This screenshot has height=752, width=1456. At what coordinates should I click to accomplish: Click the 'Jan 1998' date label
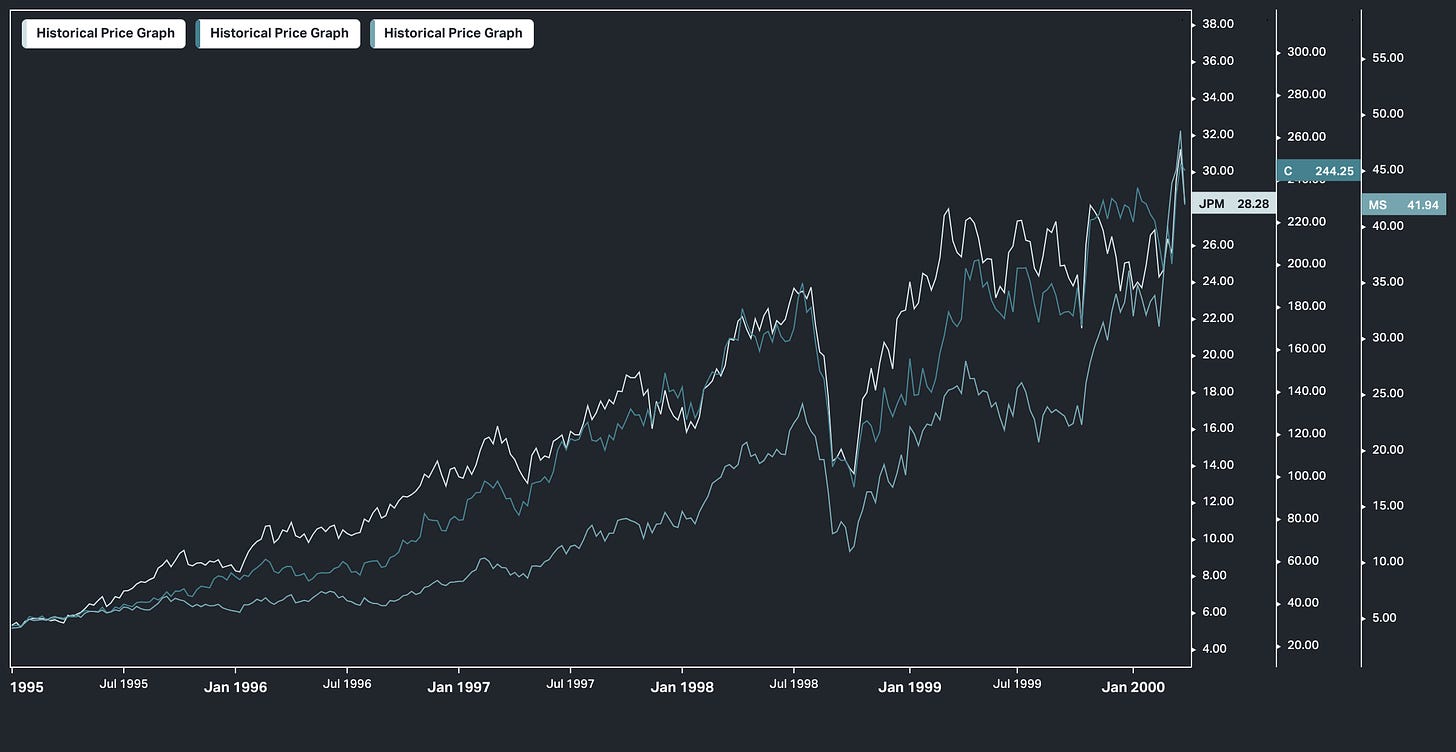[x=682, y=687]
